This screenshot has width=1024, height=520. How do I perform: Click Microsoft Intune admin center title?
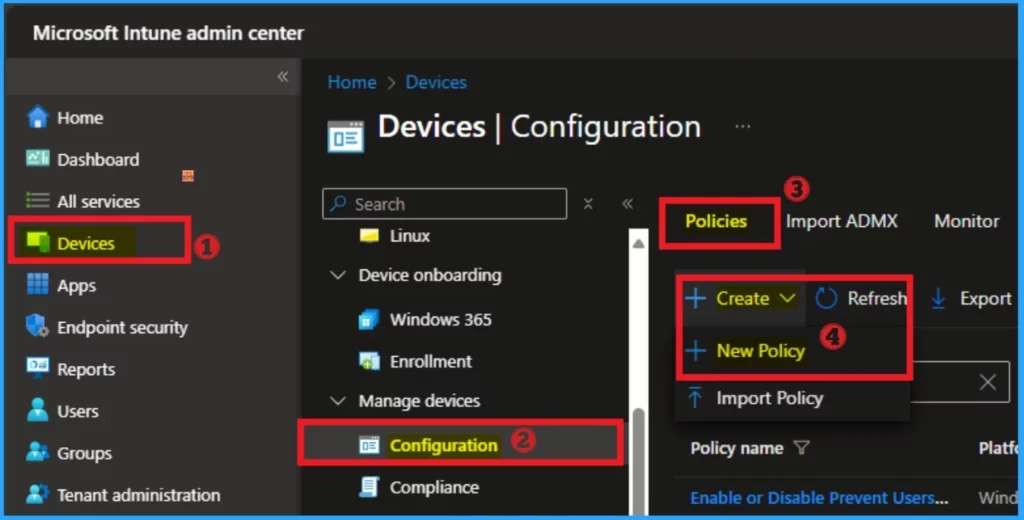point(168,33)
